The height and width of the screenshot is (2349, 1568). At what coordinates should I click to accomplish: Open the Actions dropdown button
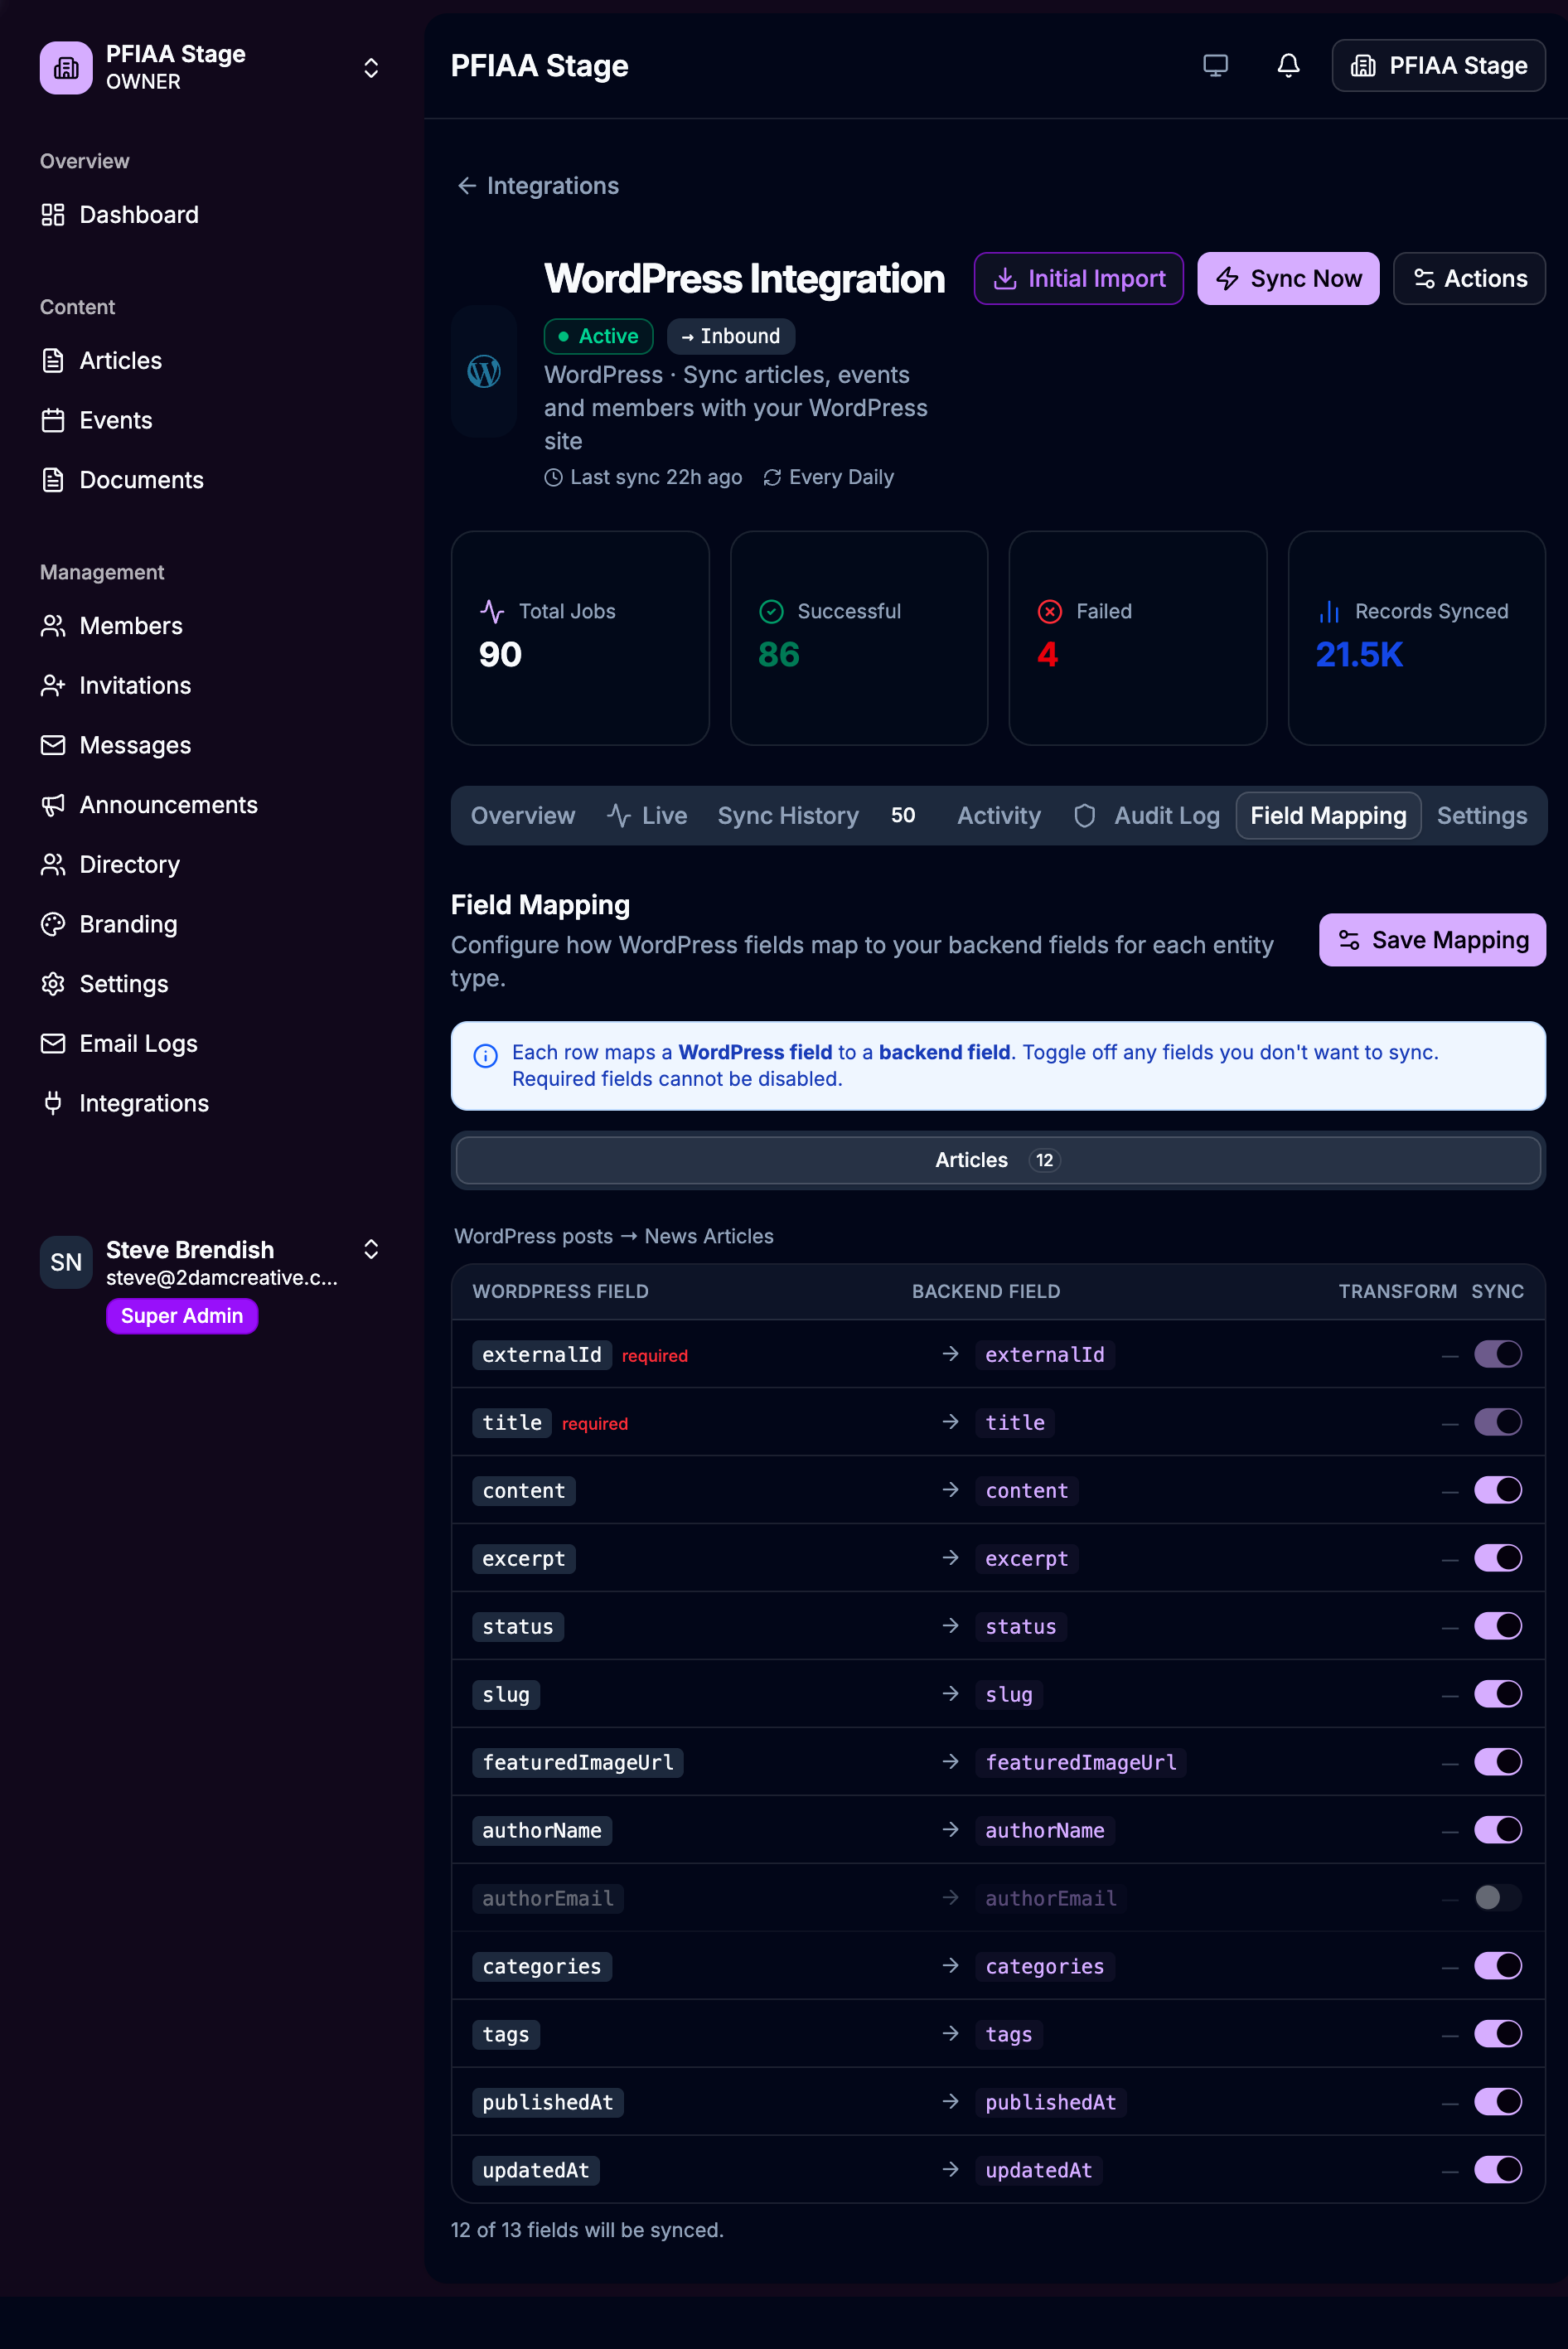point(1468,279)
